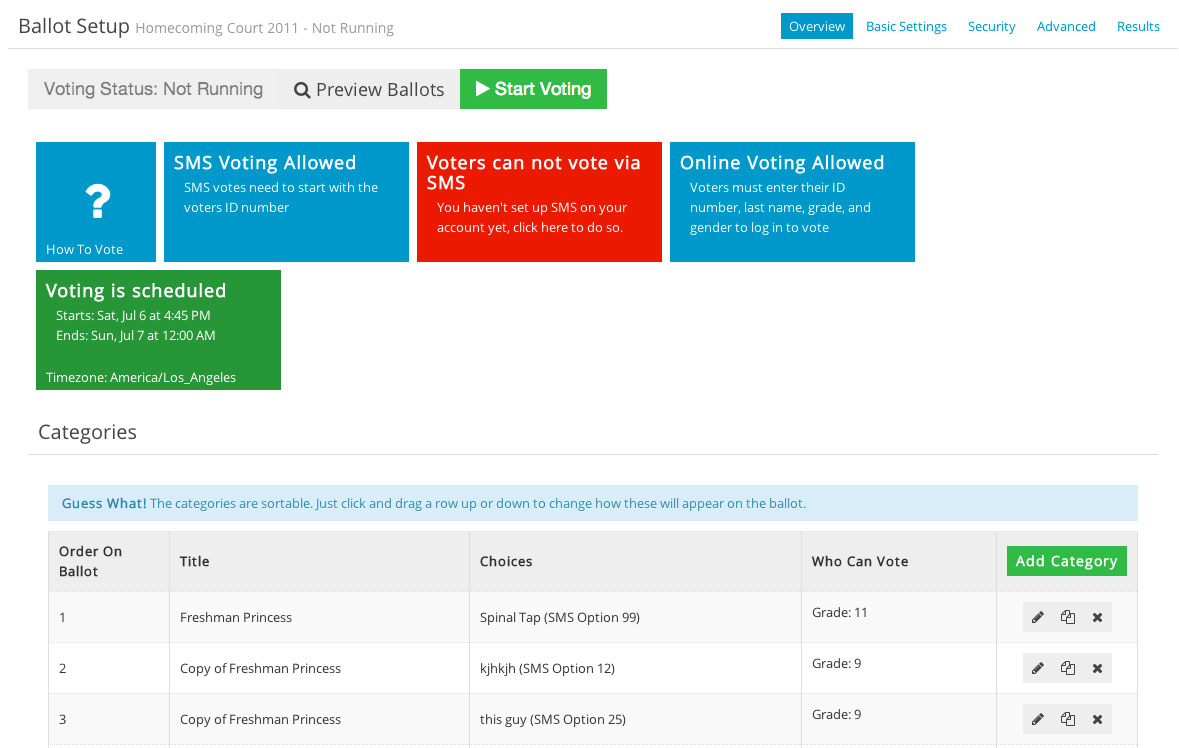Click the Ballot Setup page title

(x=74, y=26)
